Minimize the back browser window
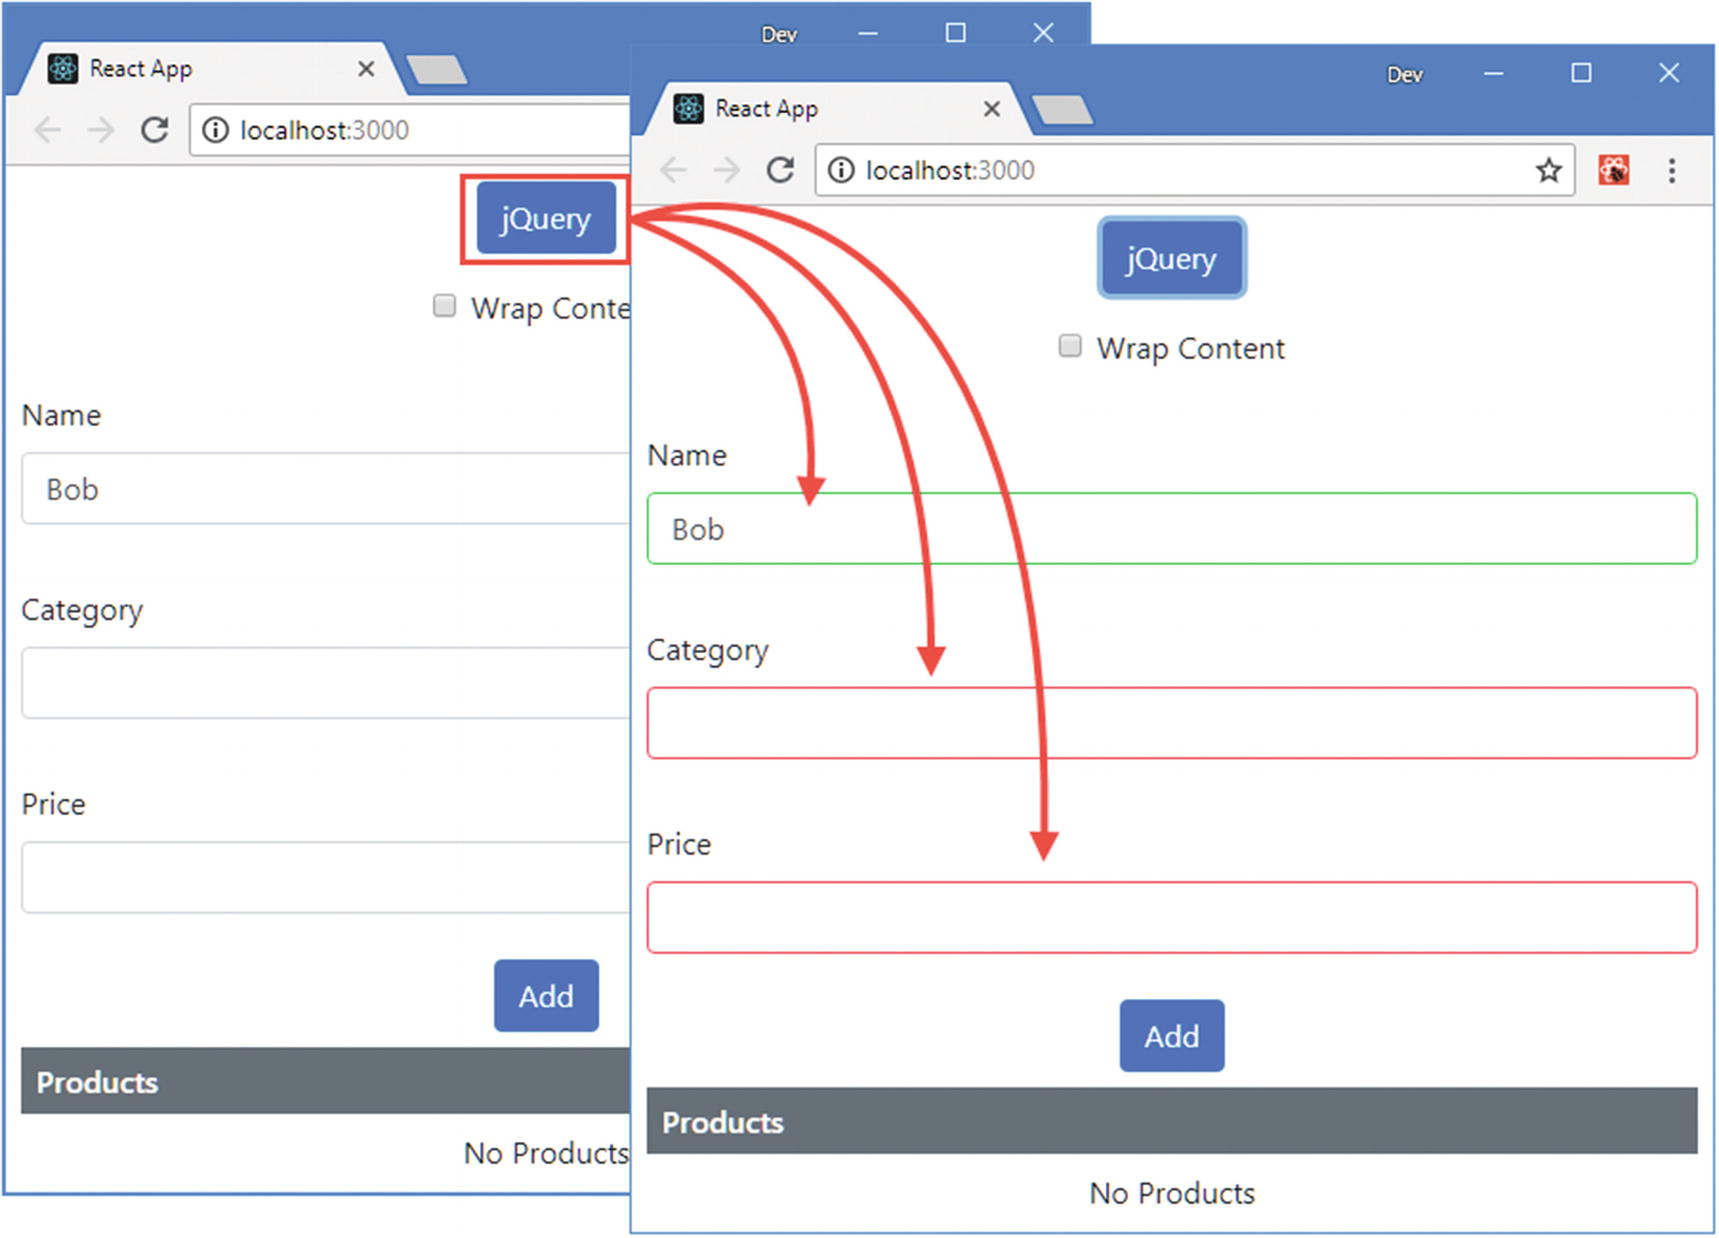 868,33
